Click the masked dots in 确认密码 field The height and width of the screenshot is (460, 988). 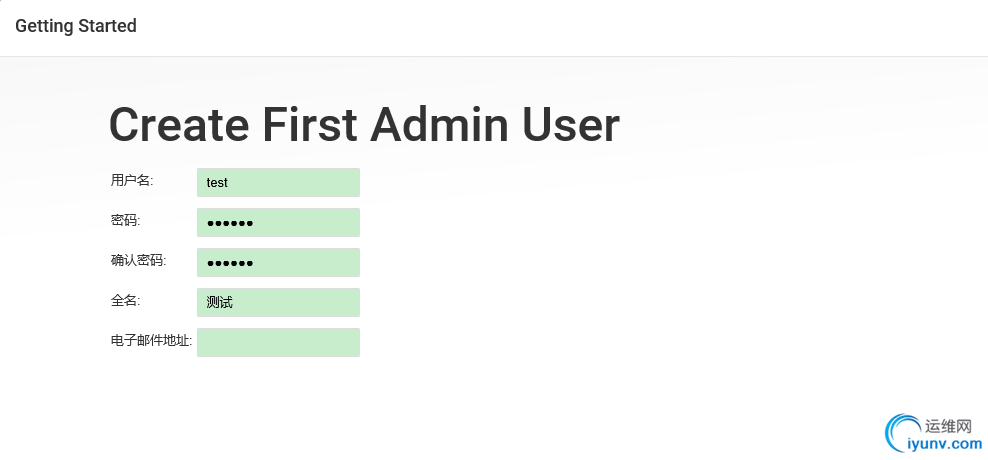pos(230,263)
